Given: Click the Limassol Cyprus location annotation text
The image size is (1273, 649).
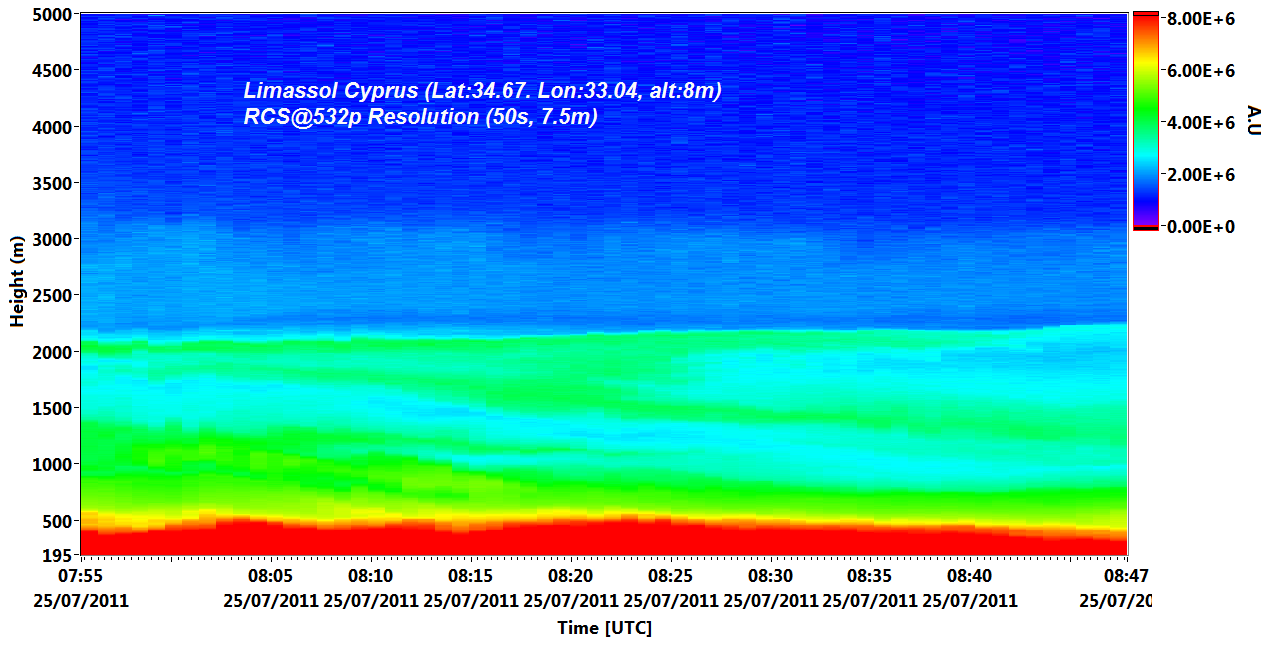Looking at the screenshot, I should click(482, 91).
